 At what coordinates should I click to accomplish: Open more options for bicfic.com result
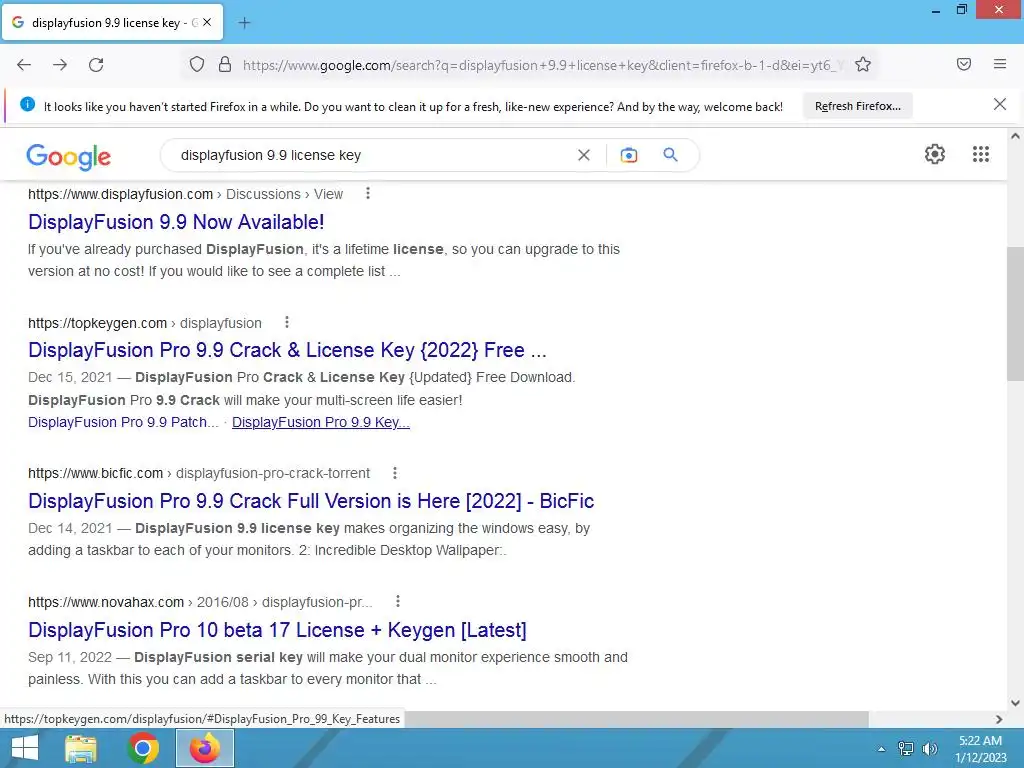[395, 473]
